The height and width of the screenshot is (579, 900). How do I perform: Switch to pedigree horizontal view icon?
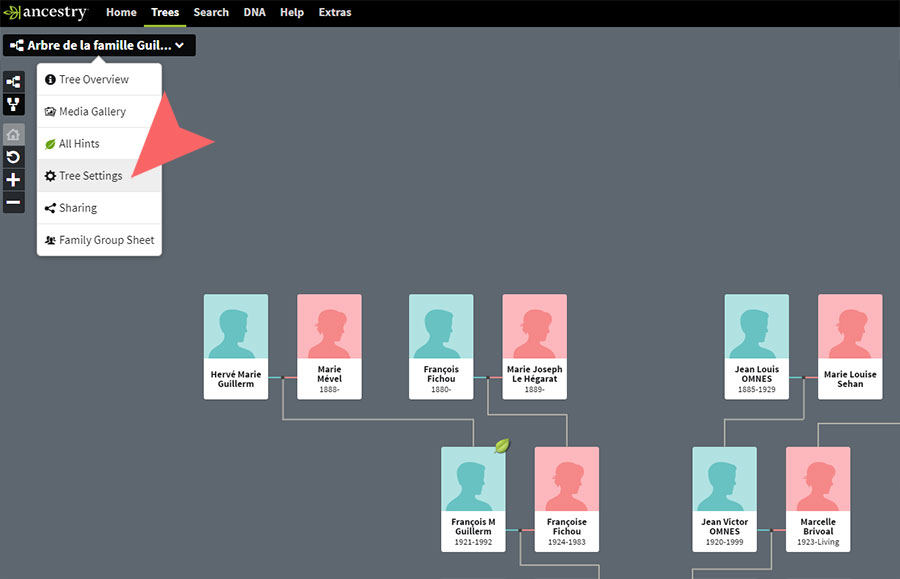tap(13, 82)
